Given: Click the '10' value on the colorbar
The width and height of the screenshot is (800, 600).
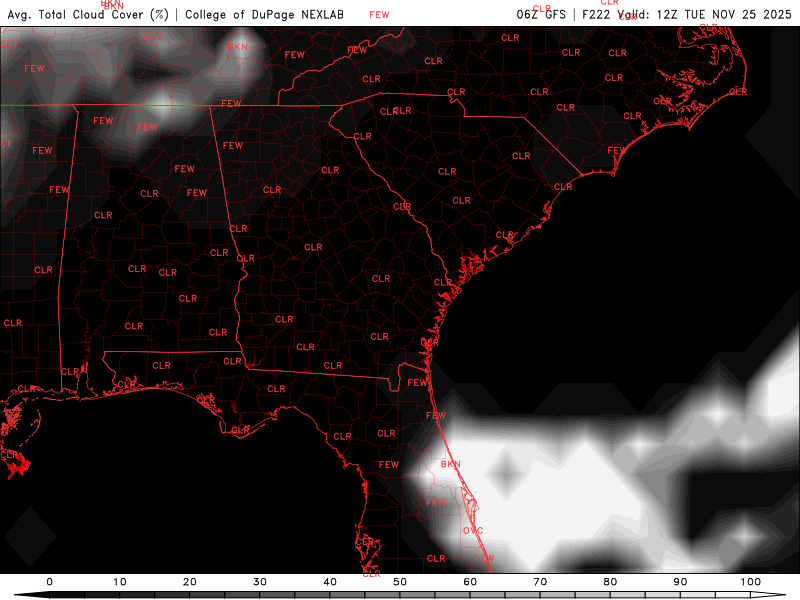Looking at the screenshot, I should (x=120, y=582).
